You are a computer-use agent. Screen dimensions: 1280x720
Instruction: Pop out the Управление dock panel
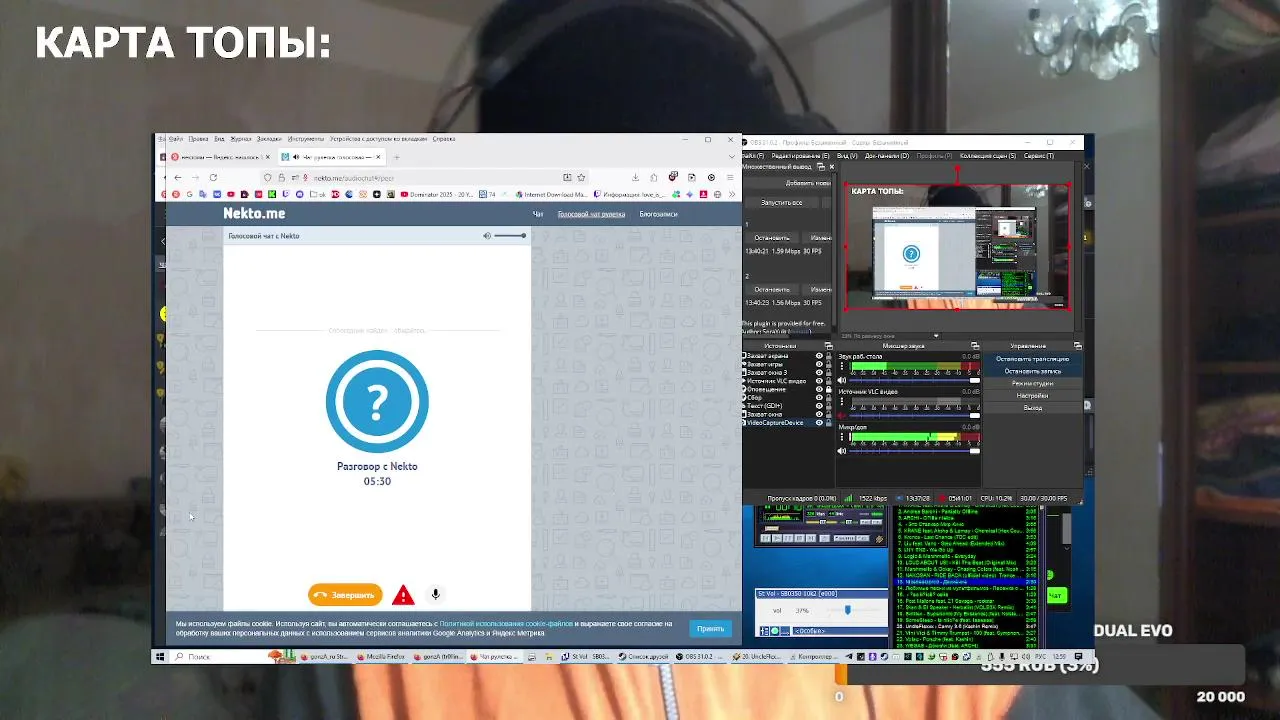point(1079,346)
